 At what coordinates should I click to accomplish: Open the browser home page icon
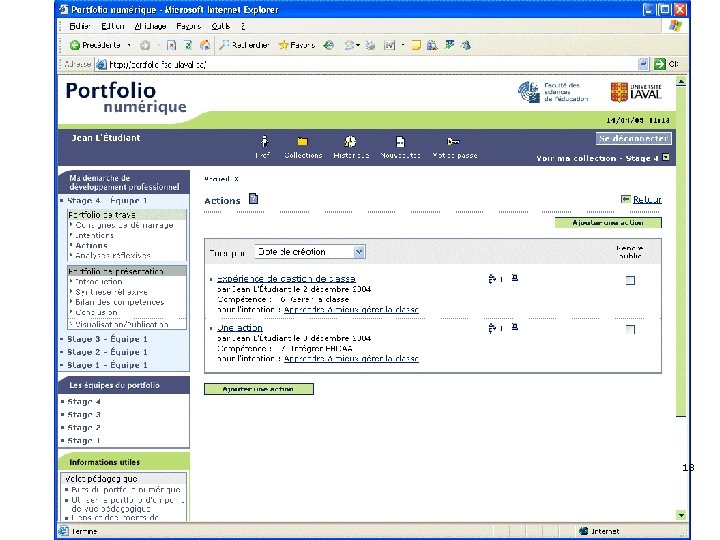click(205, 45)
